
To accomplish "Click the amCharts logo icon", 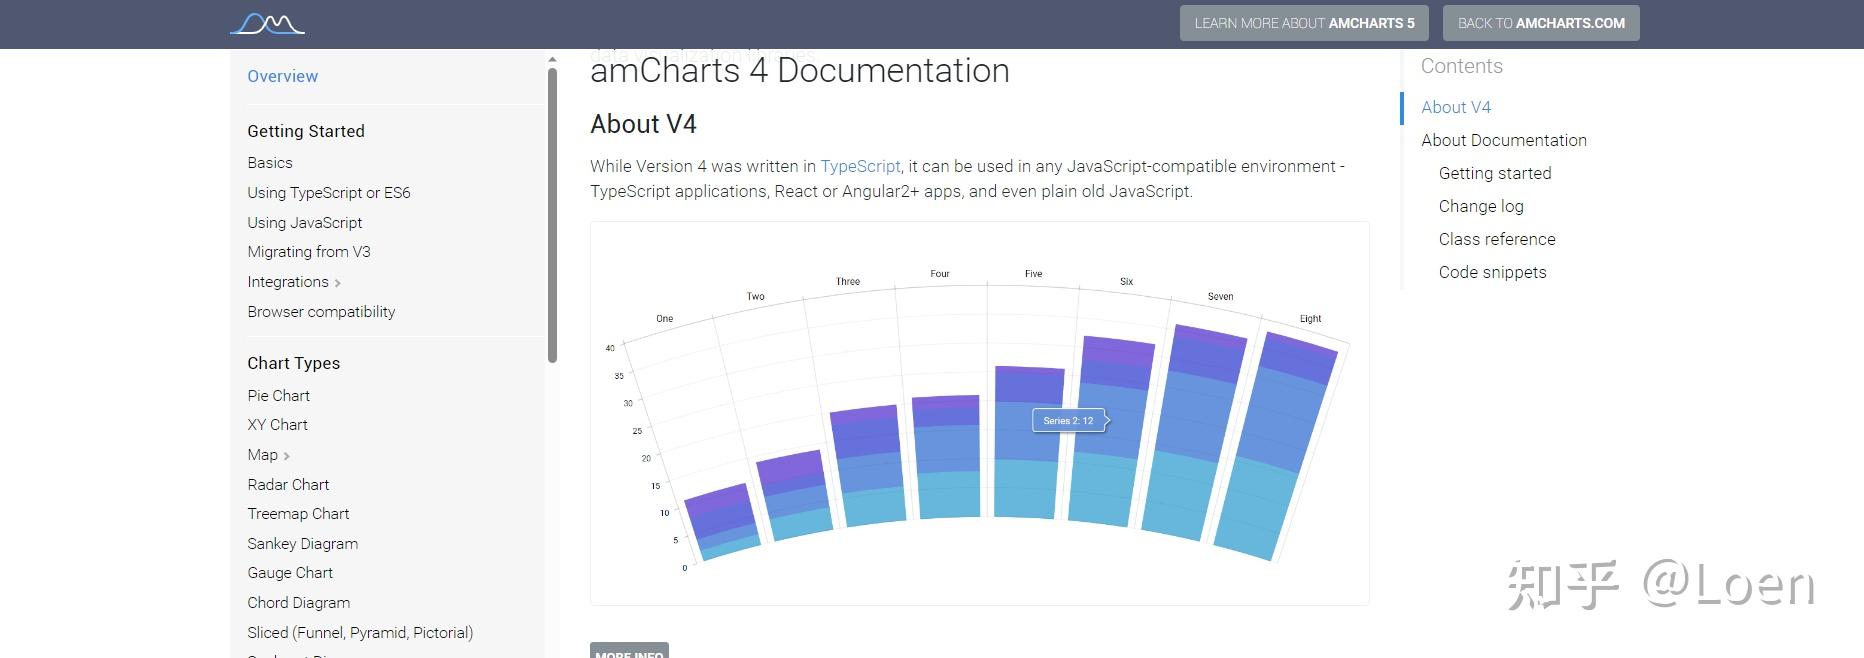I will pos(267,23).
